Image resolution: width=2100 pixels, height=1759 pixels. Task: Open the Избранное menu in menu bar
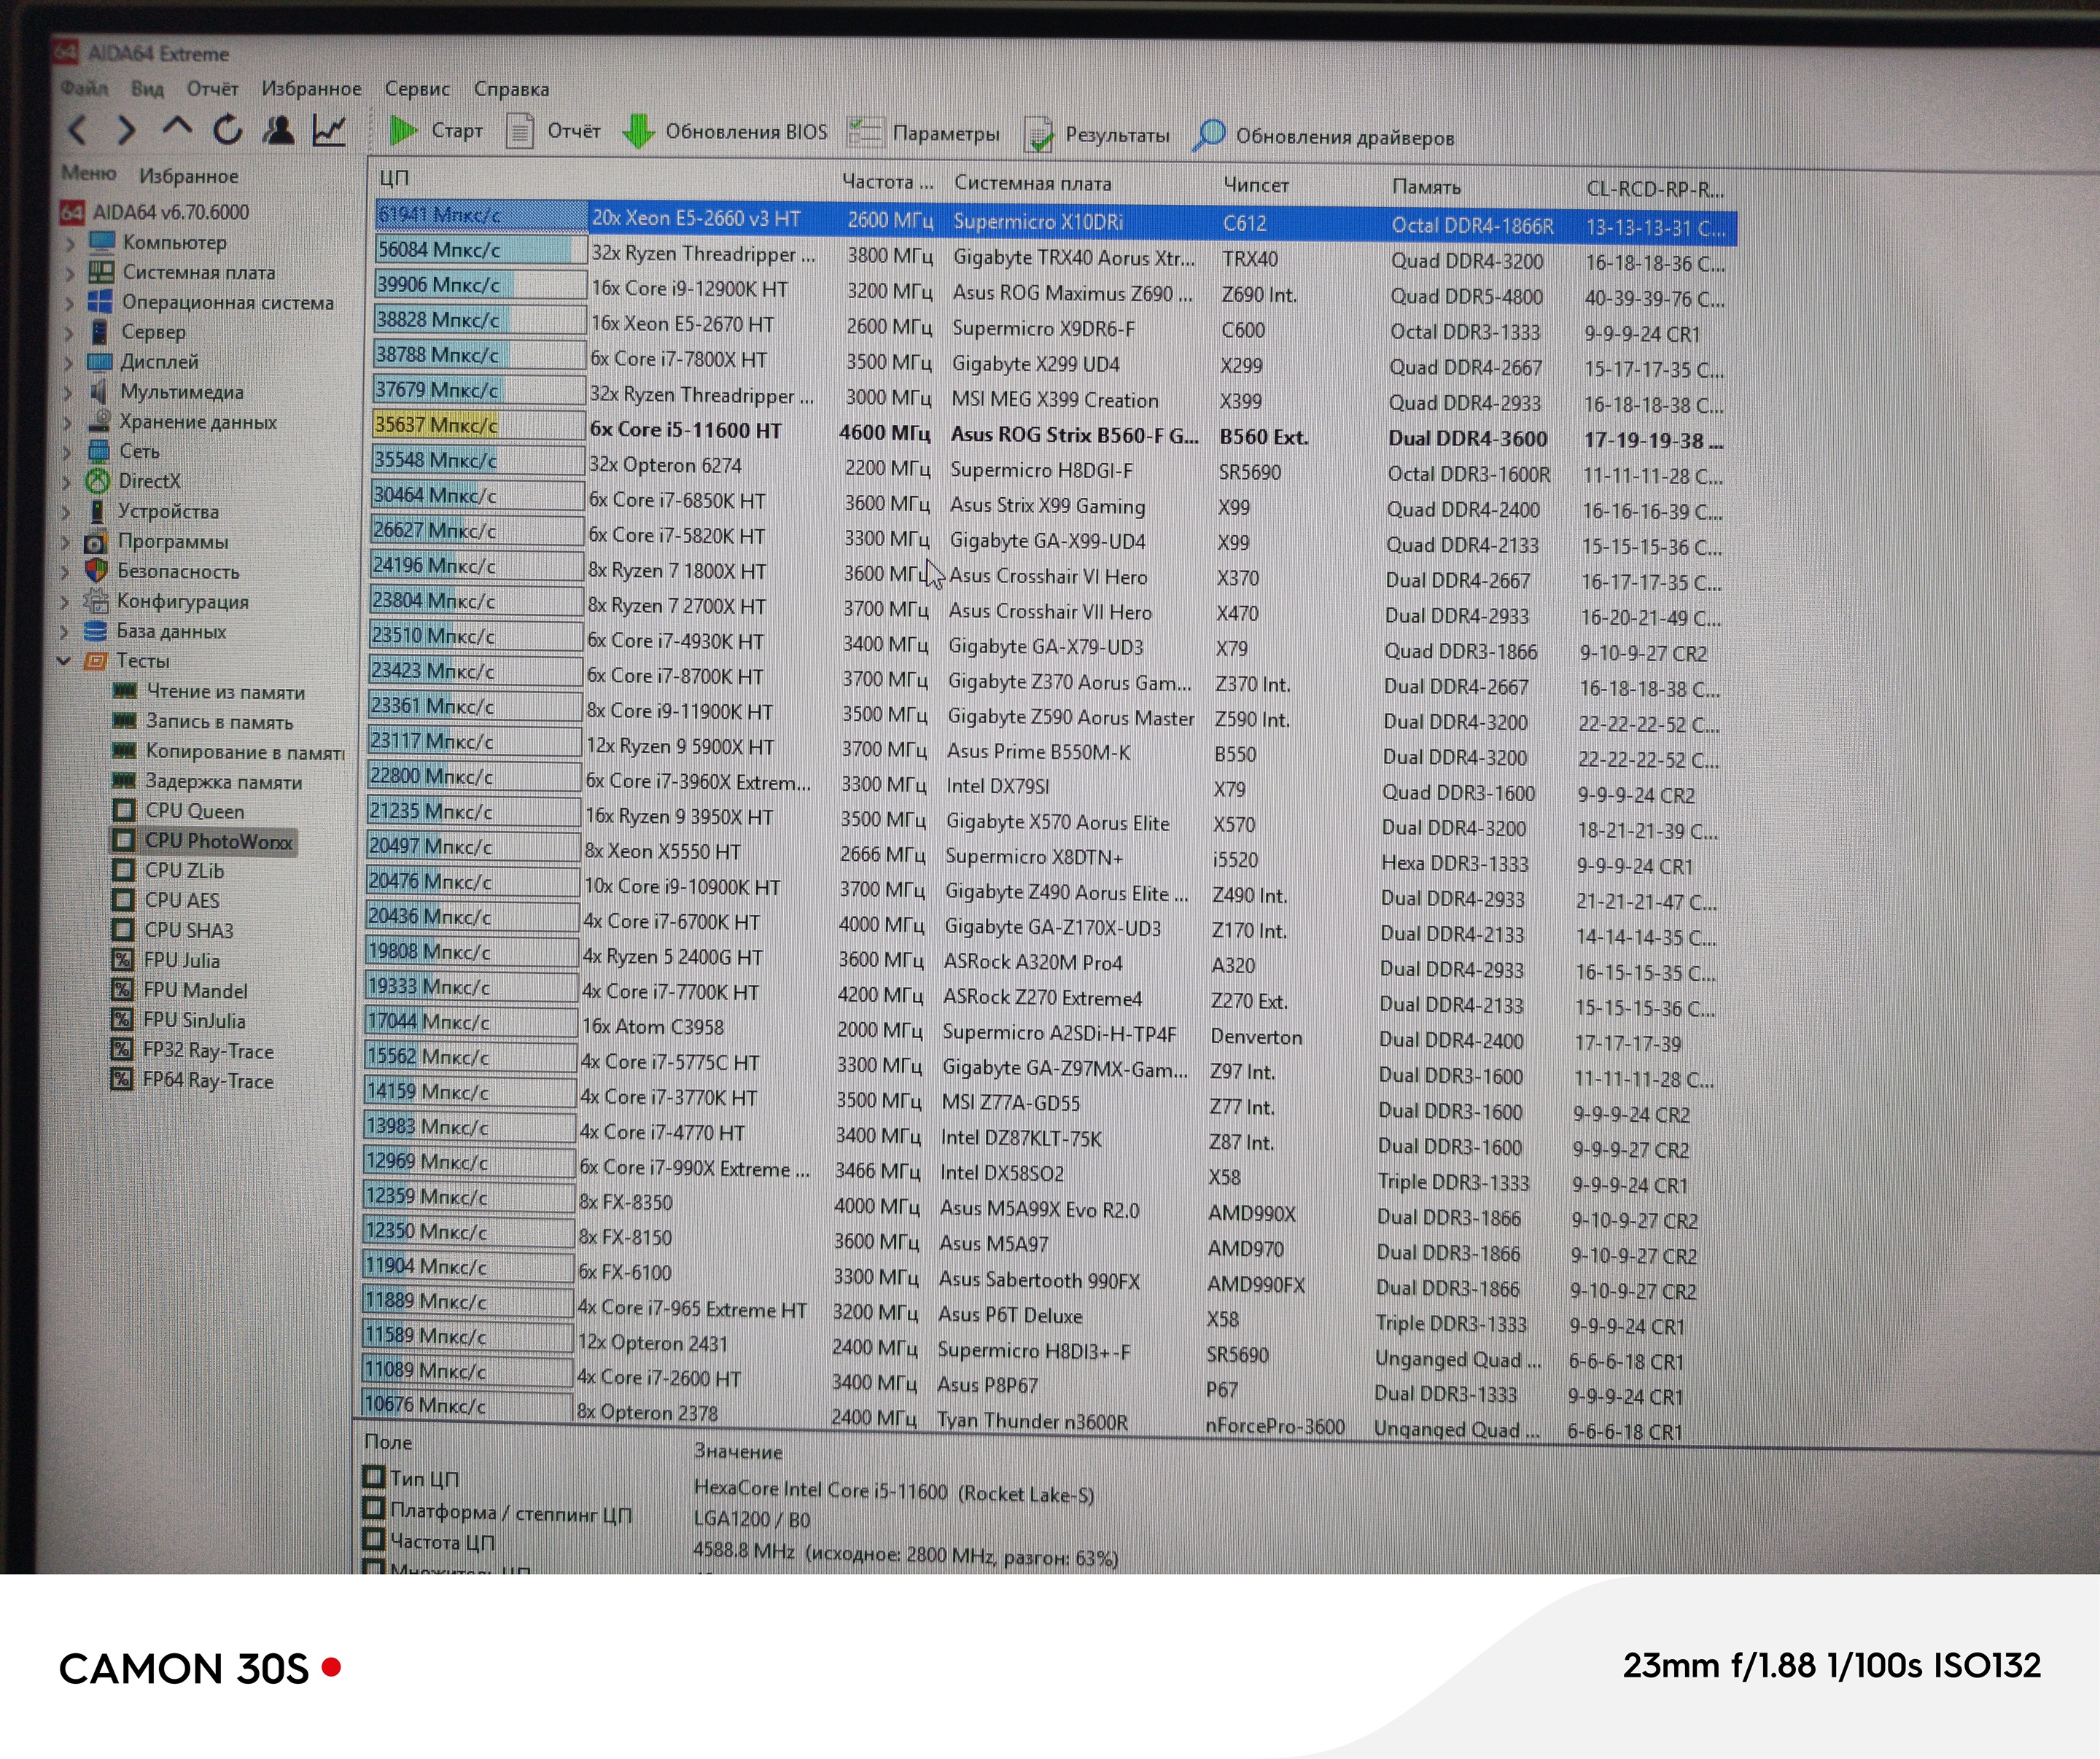pyautogui.click(x=311, y=89)
